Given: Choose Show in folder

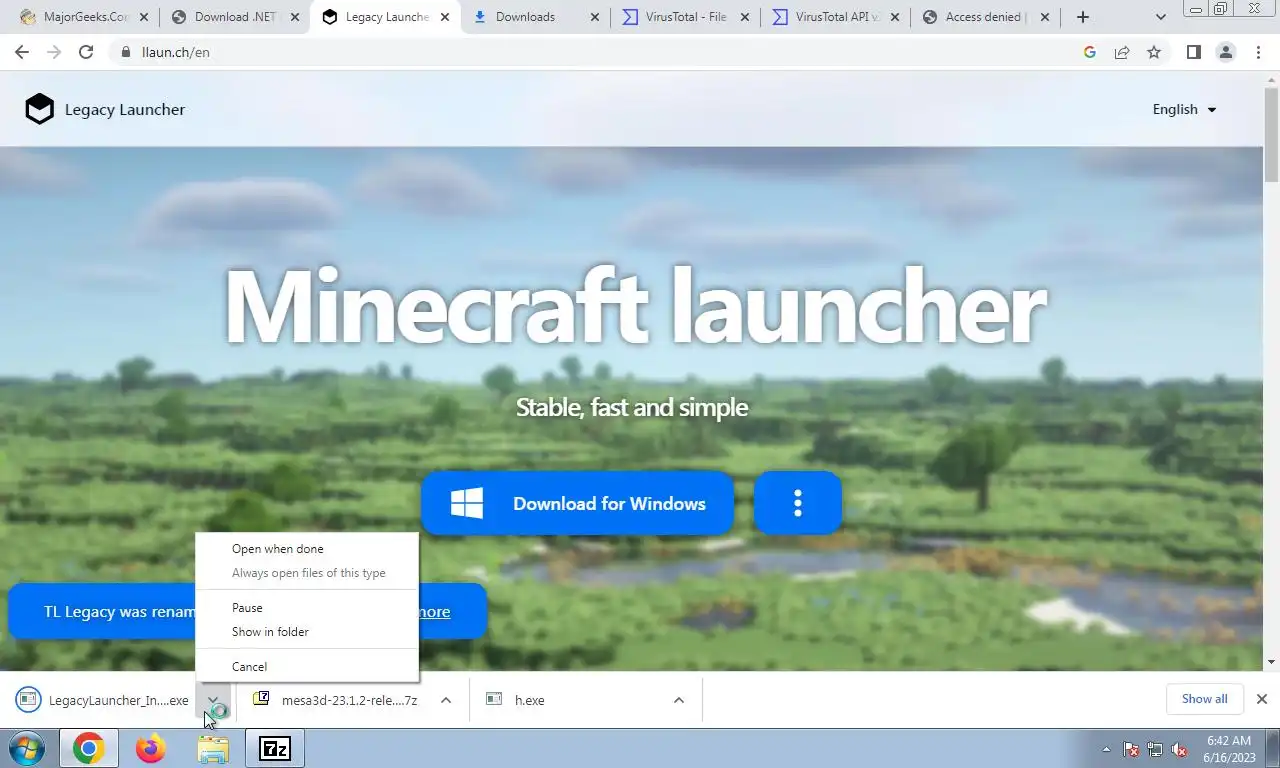Looking at the screenshot, I should coord(307,632).
